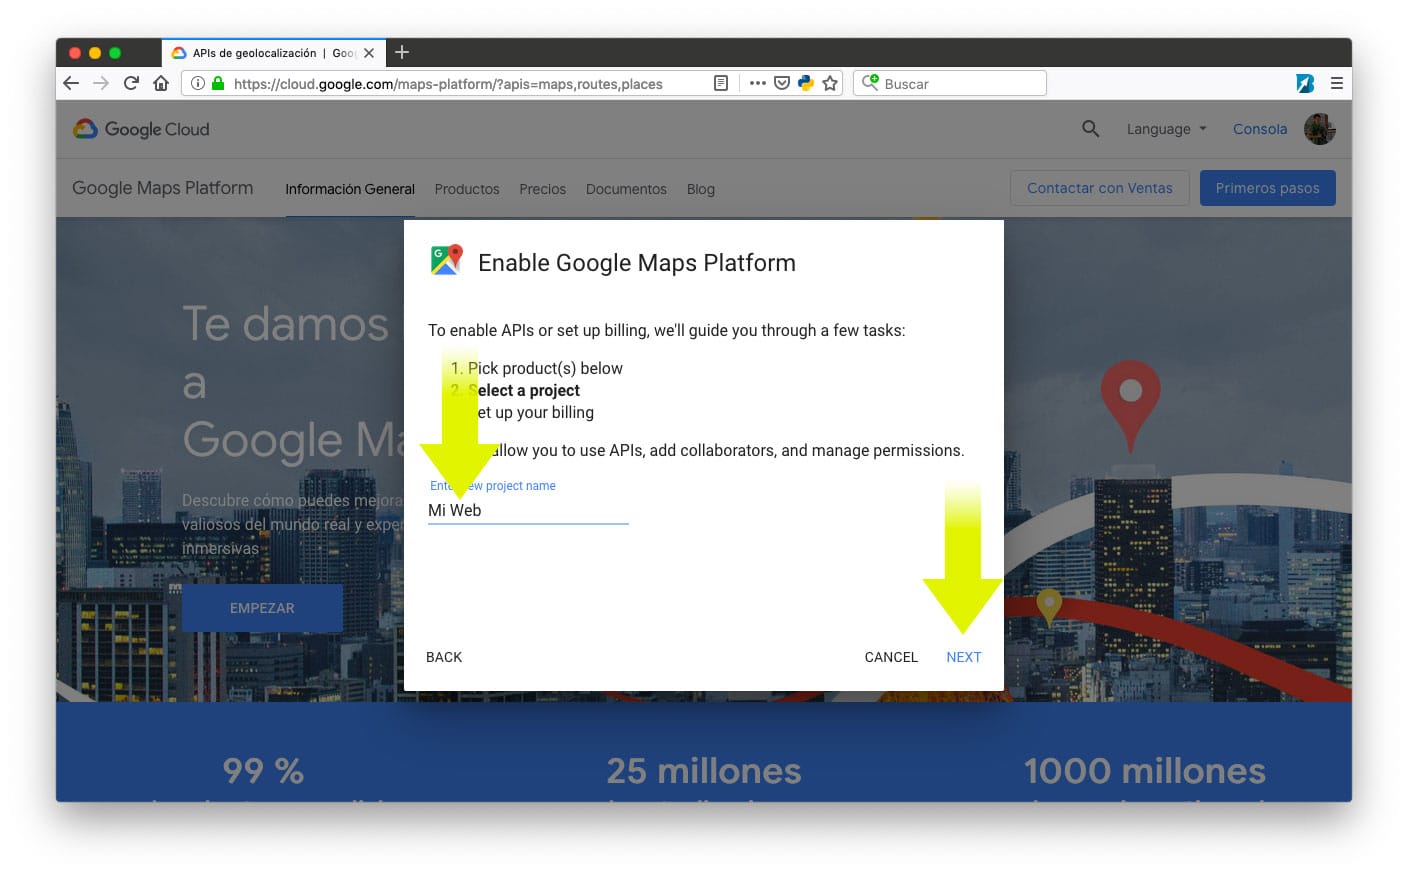Click the '99 %' statistic text
Viewport: 1408px width, 876px height.
[x=263, y=771]
